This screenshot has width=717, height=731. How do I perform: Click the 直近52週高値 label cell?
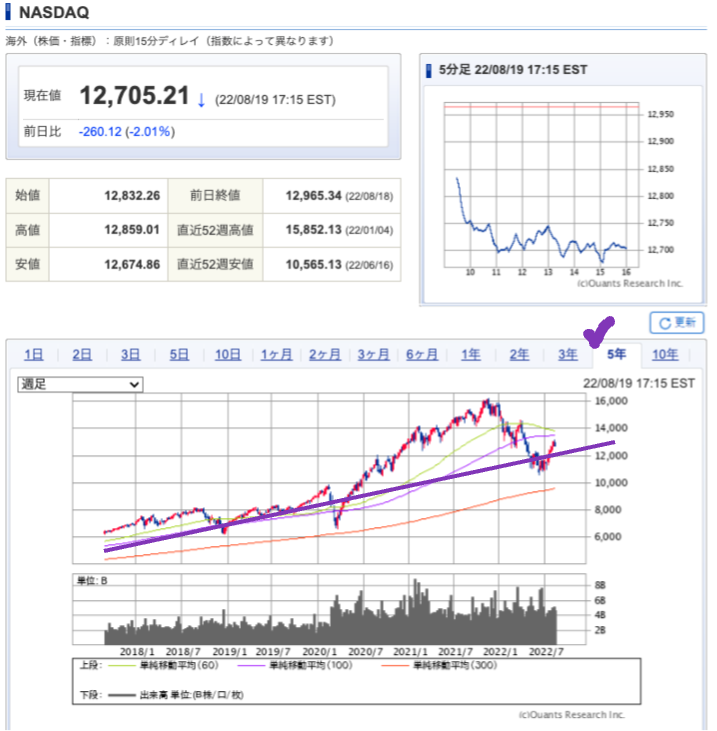215,230
